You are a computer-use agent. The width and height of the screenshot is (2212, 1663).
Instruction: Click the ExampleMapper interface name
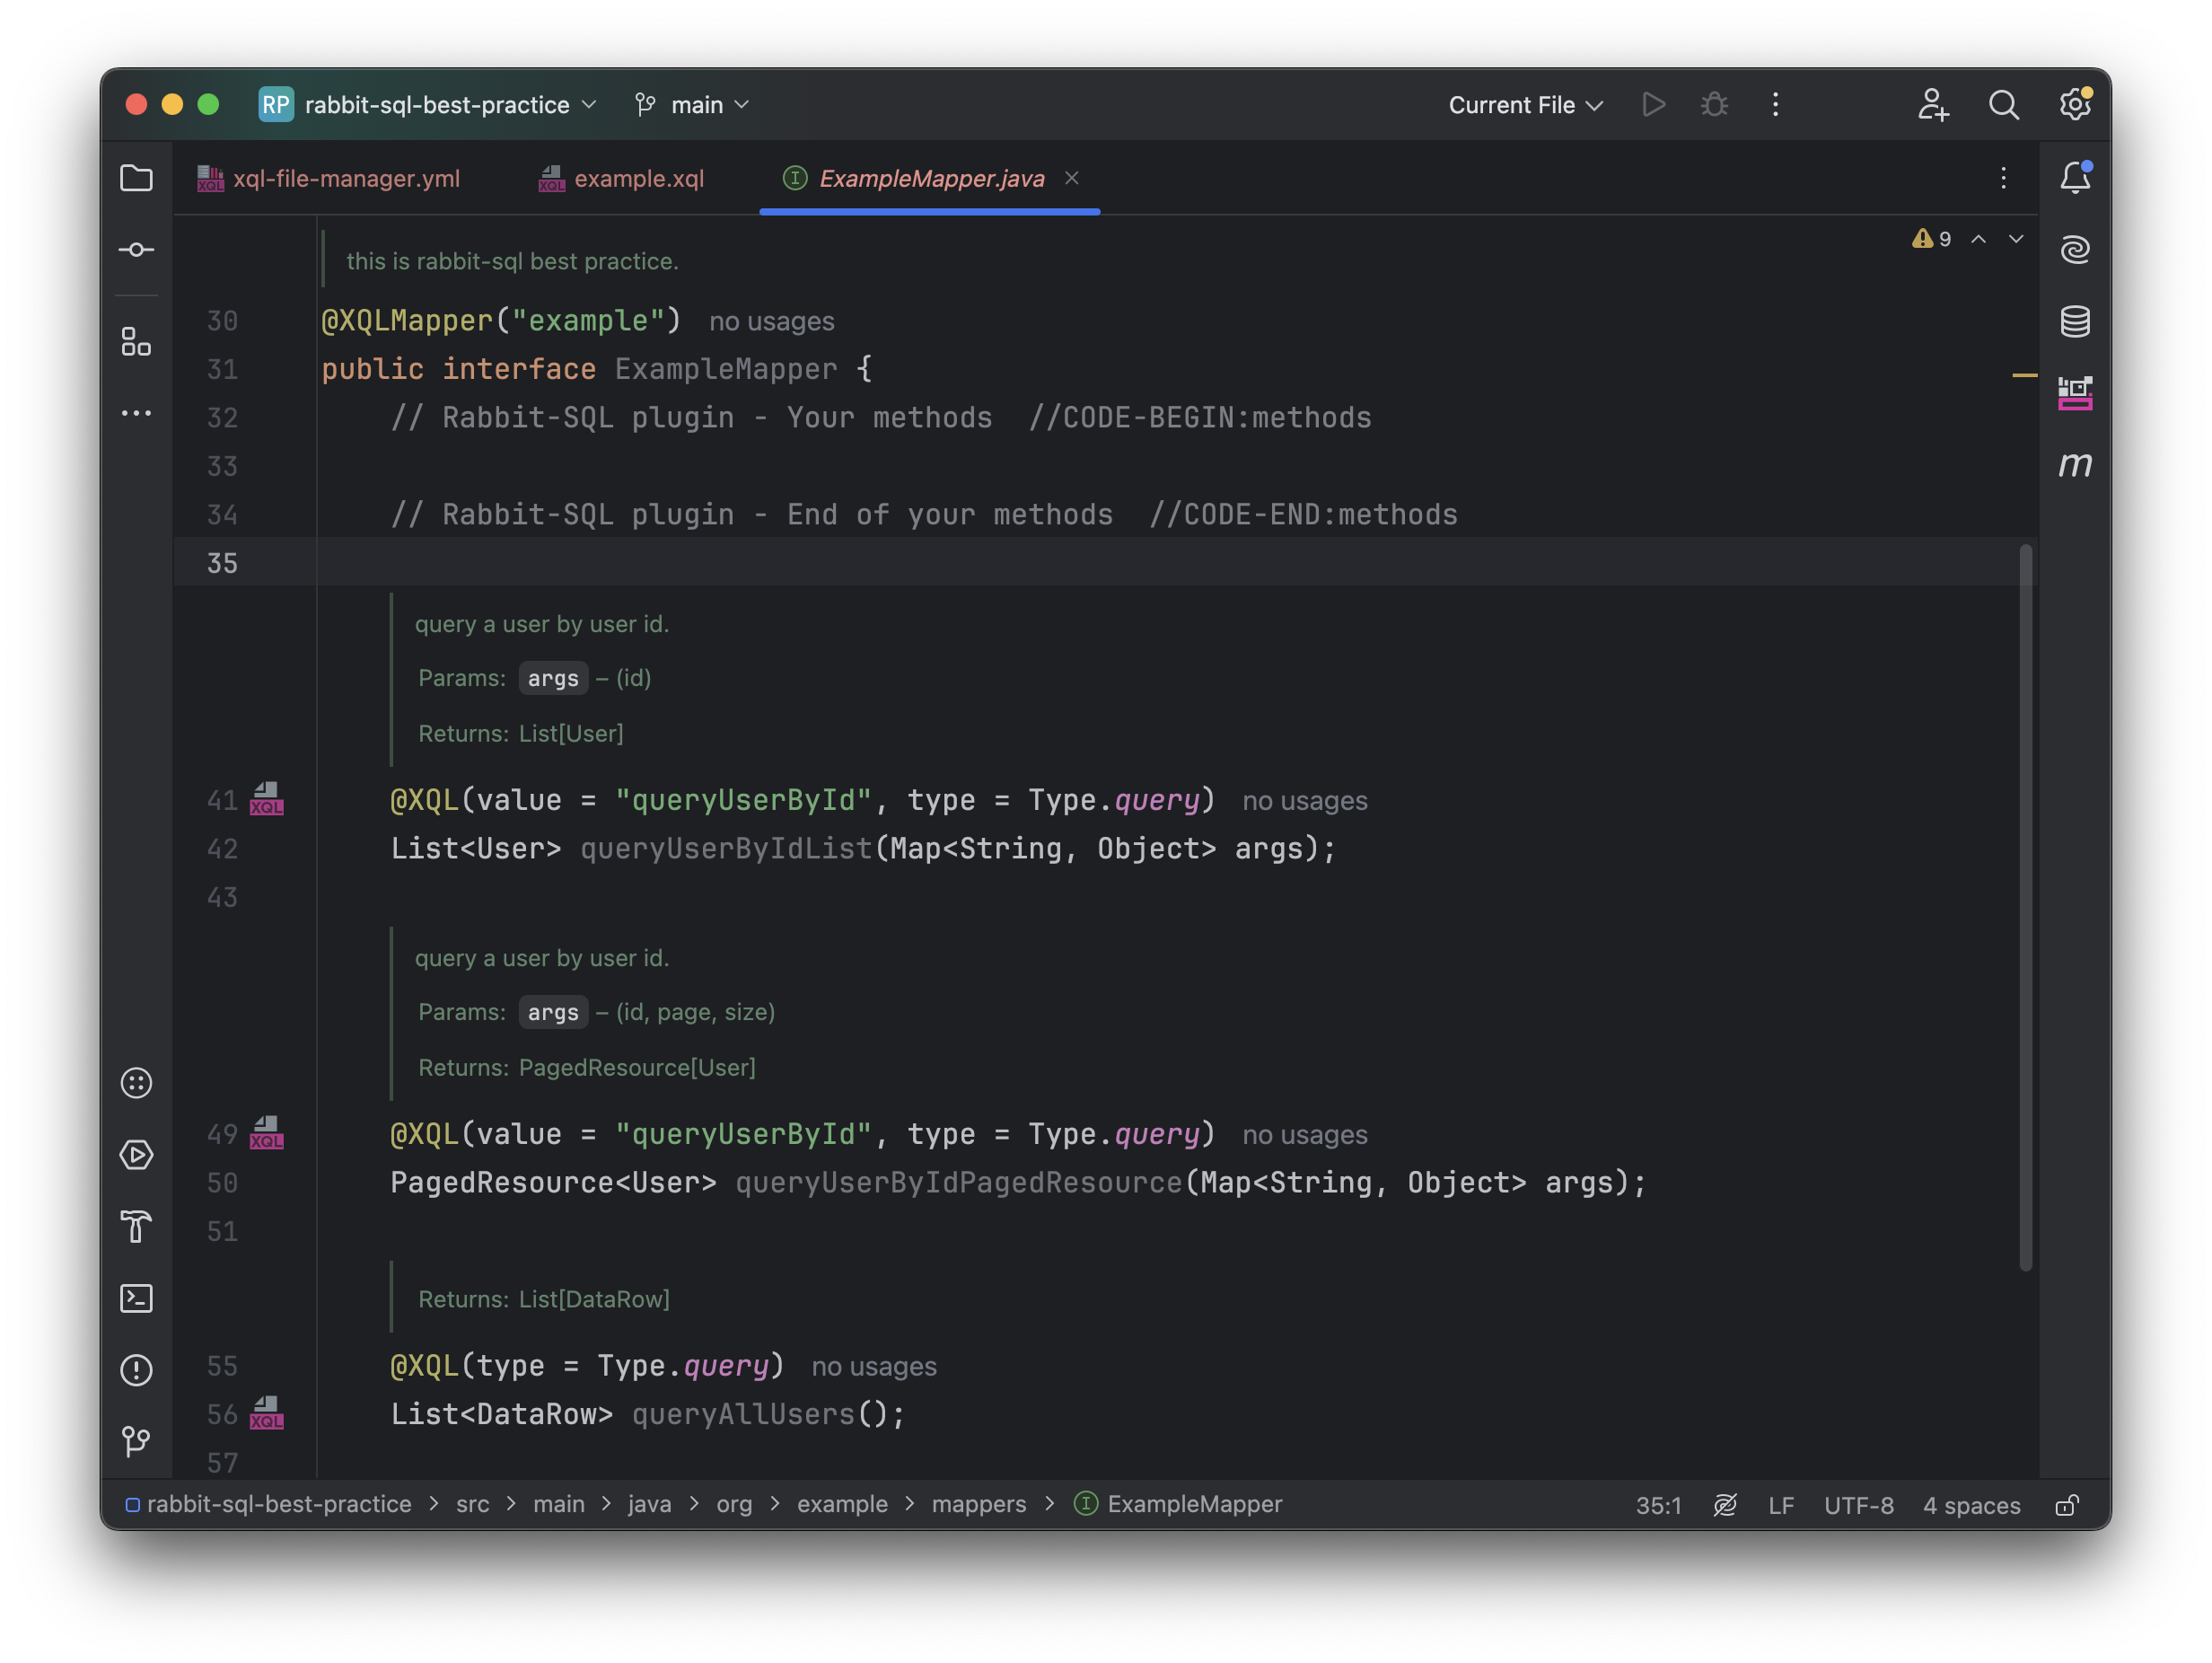(725, 369)
